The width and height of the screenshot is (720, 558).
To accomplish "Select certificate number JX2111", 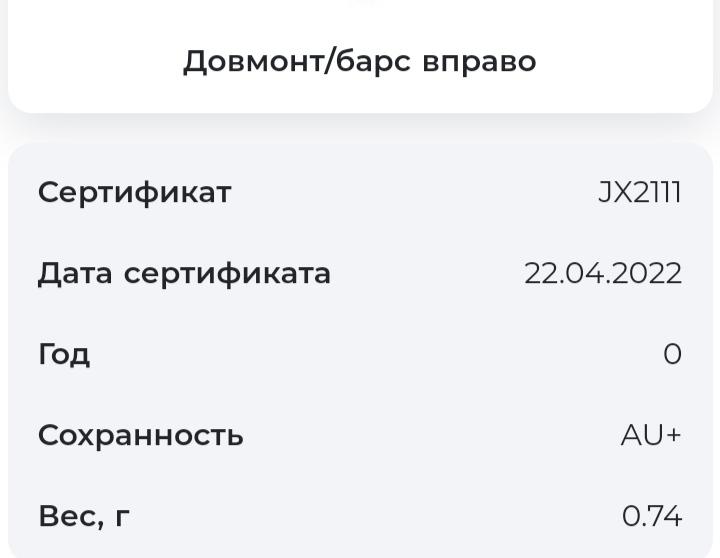I will point(639,192).
